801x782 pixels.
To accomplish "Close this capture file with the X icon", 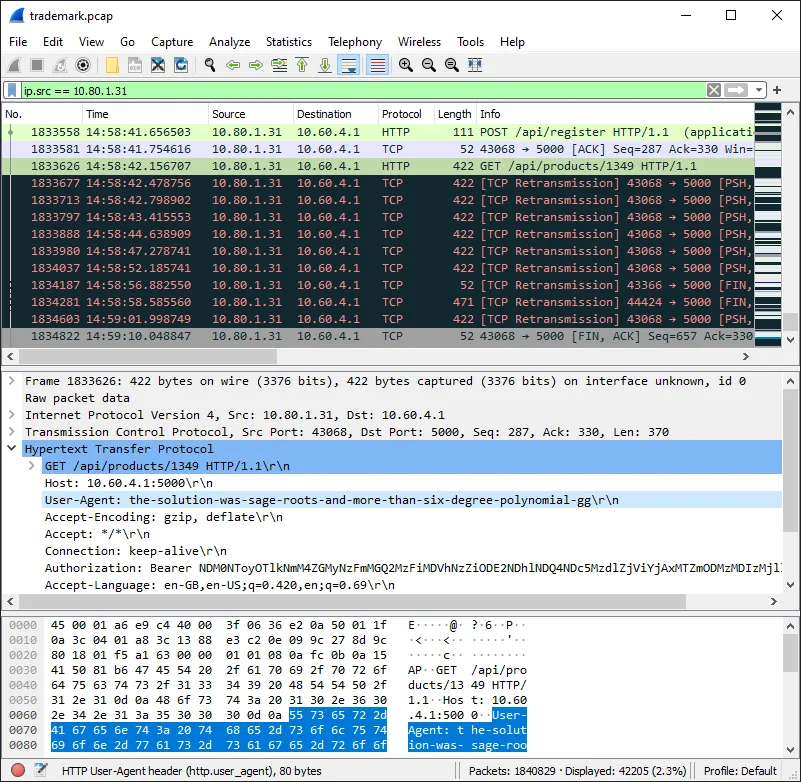I will (x=158, y=65).
